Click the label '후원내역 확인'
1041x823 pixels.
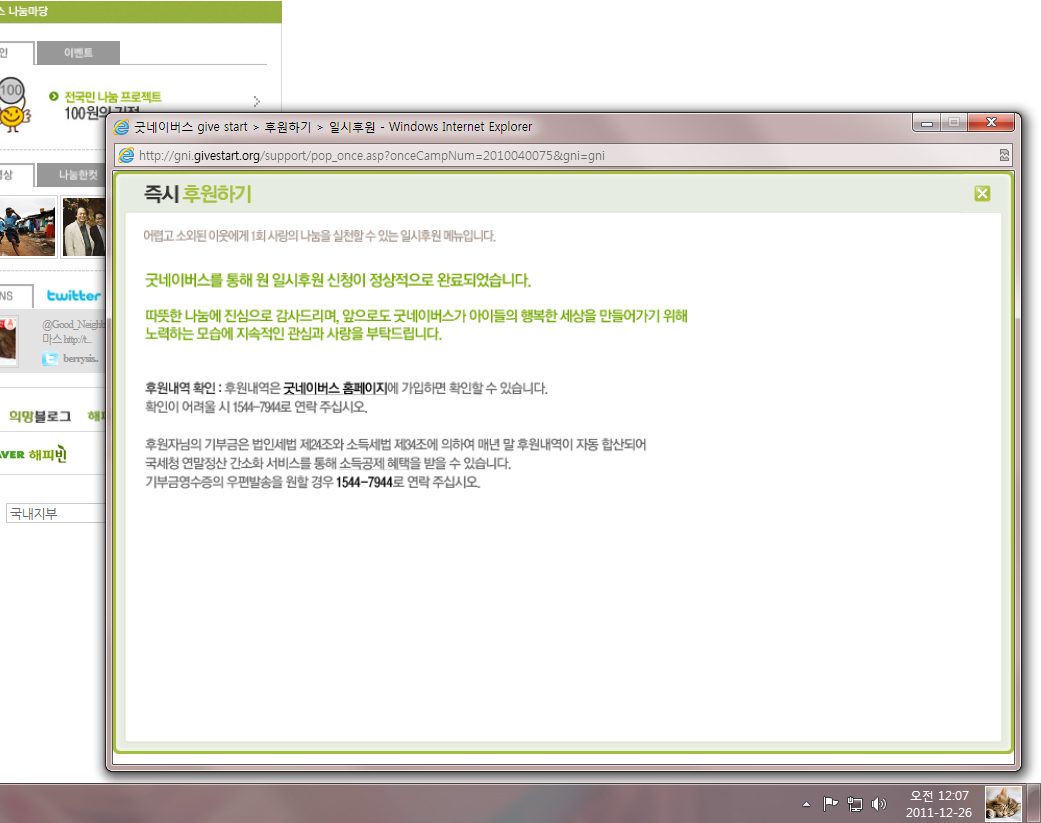click(x=180, y=388)
